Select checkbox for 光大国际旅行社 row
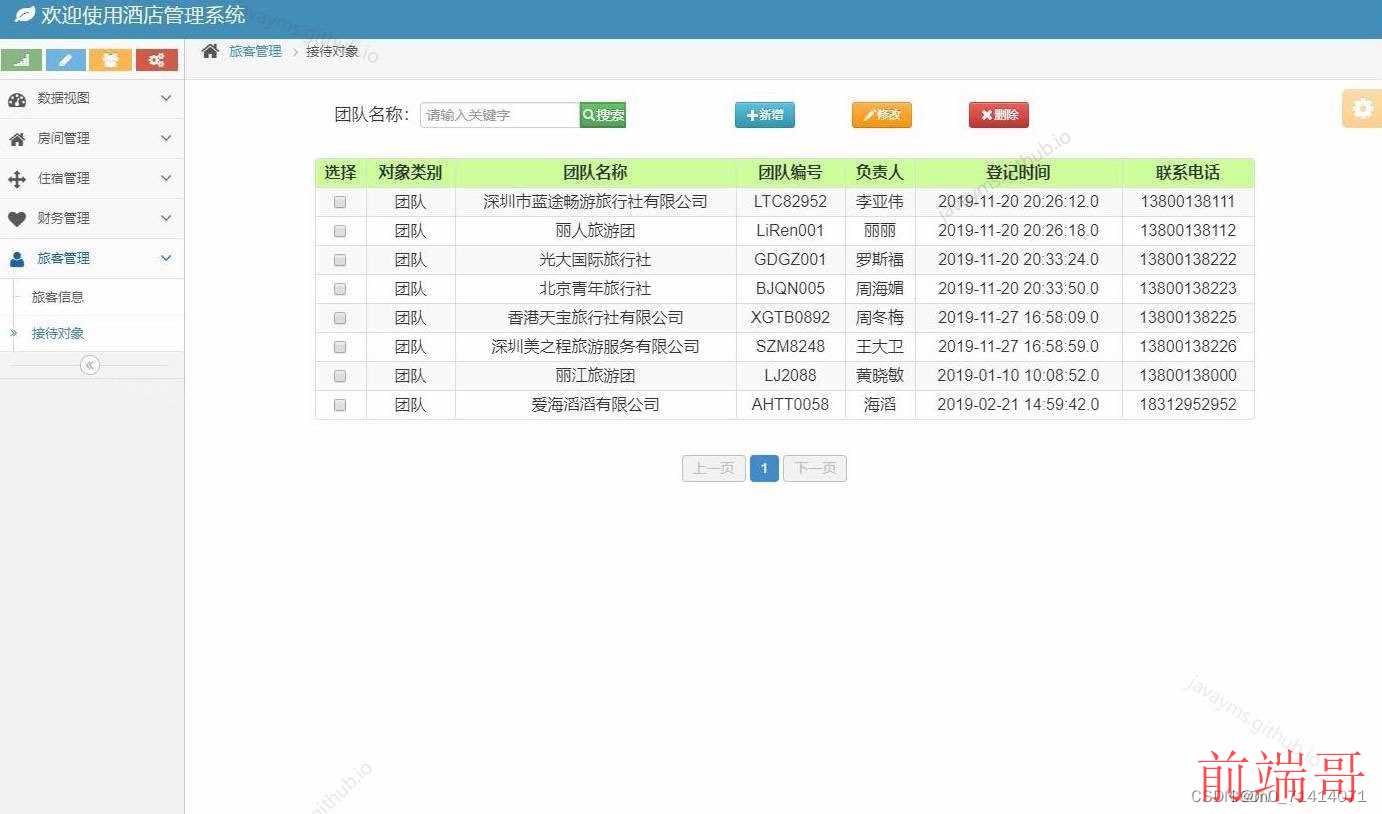 tap(340, 260)
